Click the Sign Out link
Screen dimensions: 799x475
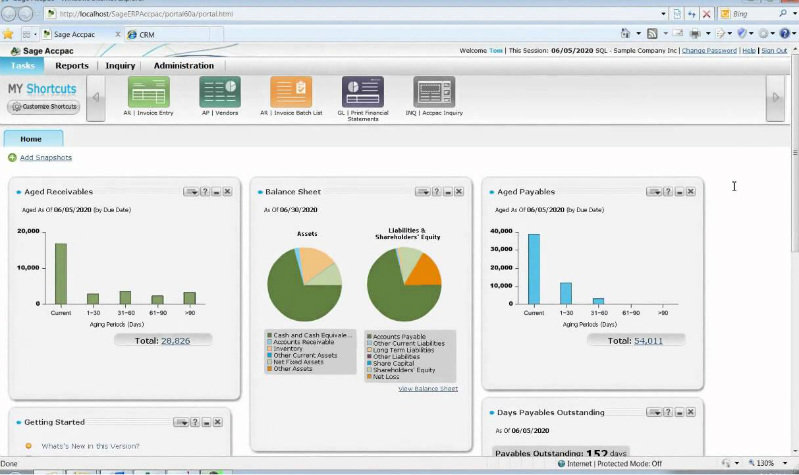(774, 50)
